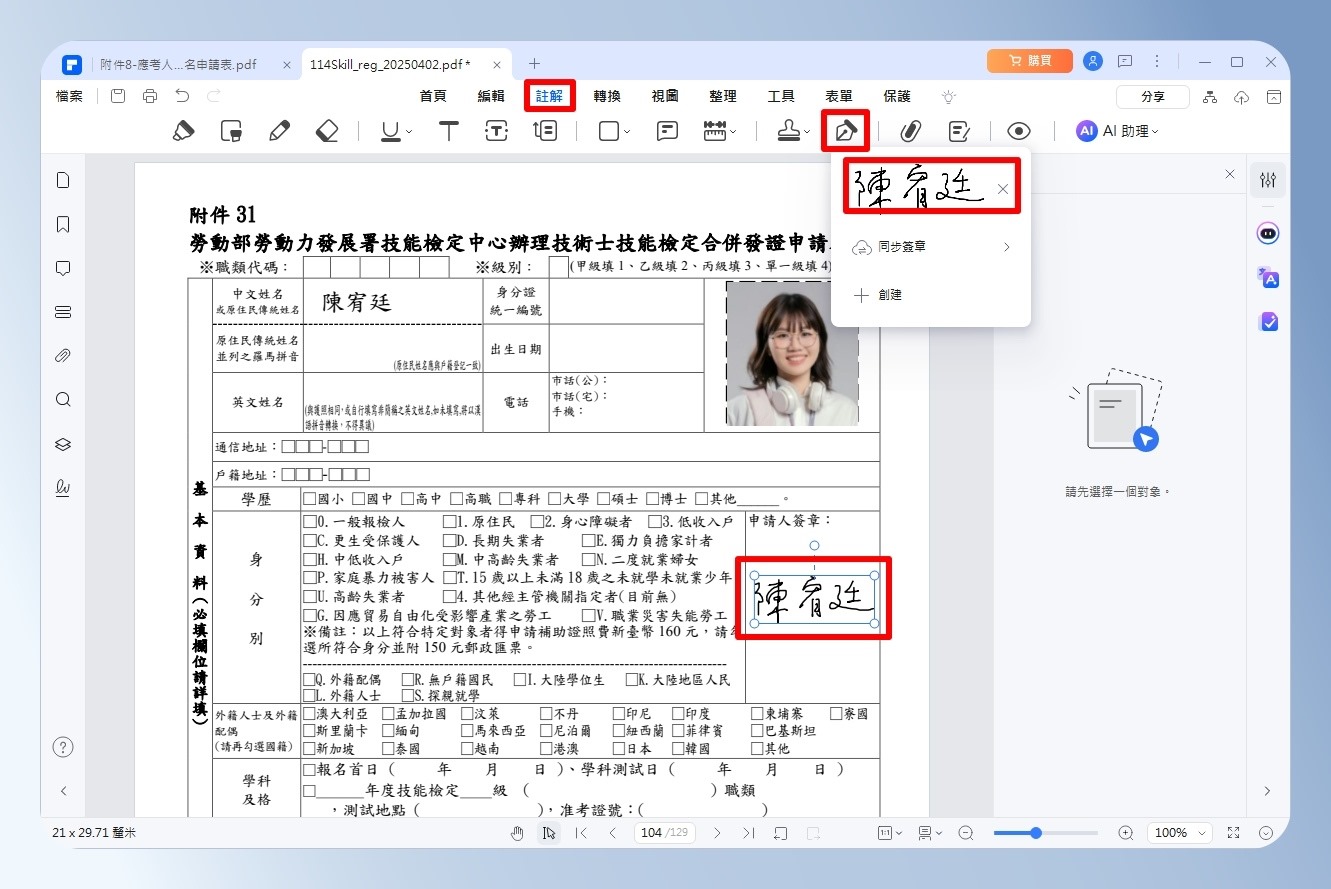Click the print icon

tap(150, 96)
